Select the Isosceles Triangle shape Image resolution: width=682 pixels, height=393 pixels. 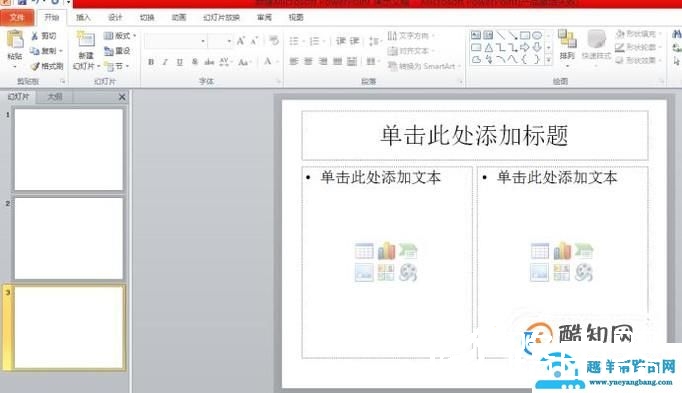pos(488,47)
